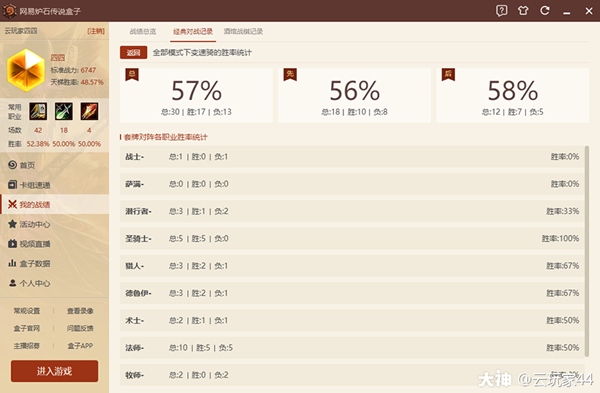Click the 卡组速递 deck icon
The height and width of the screenshot is (393, 600).
12,185
